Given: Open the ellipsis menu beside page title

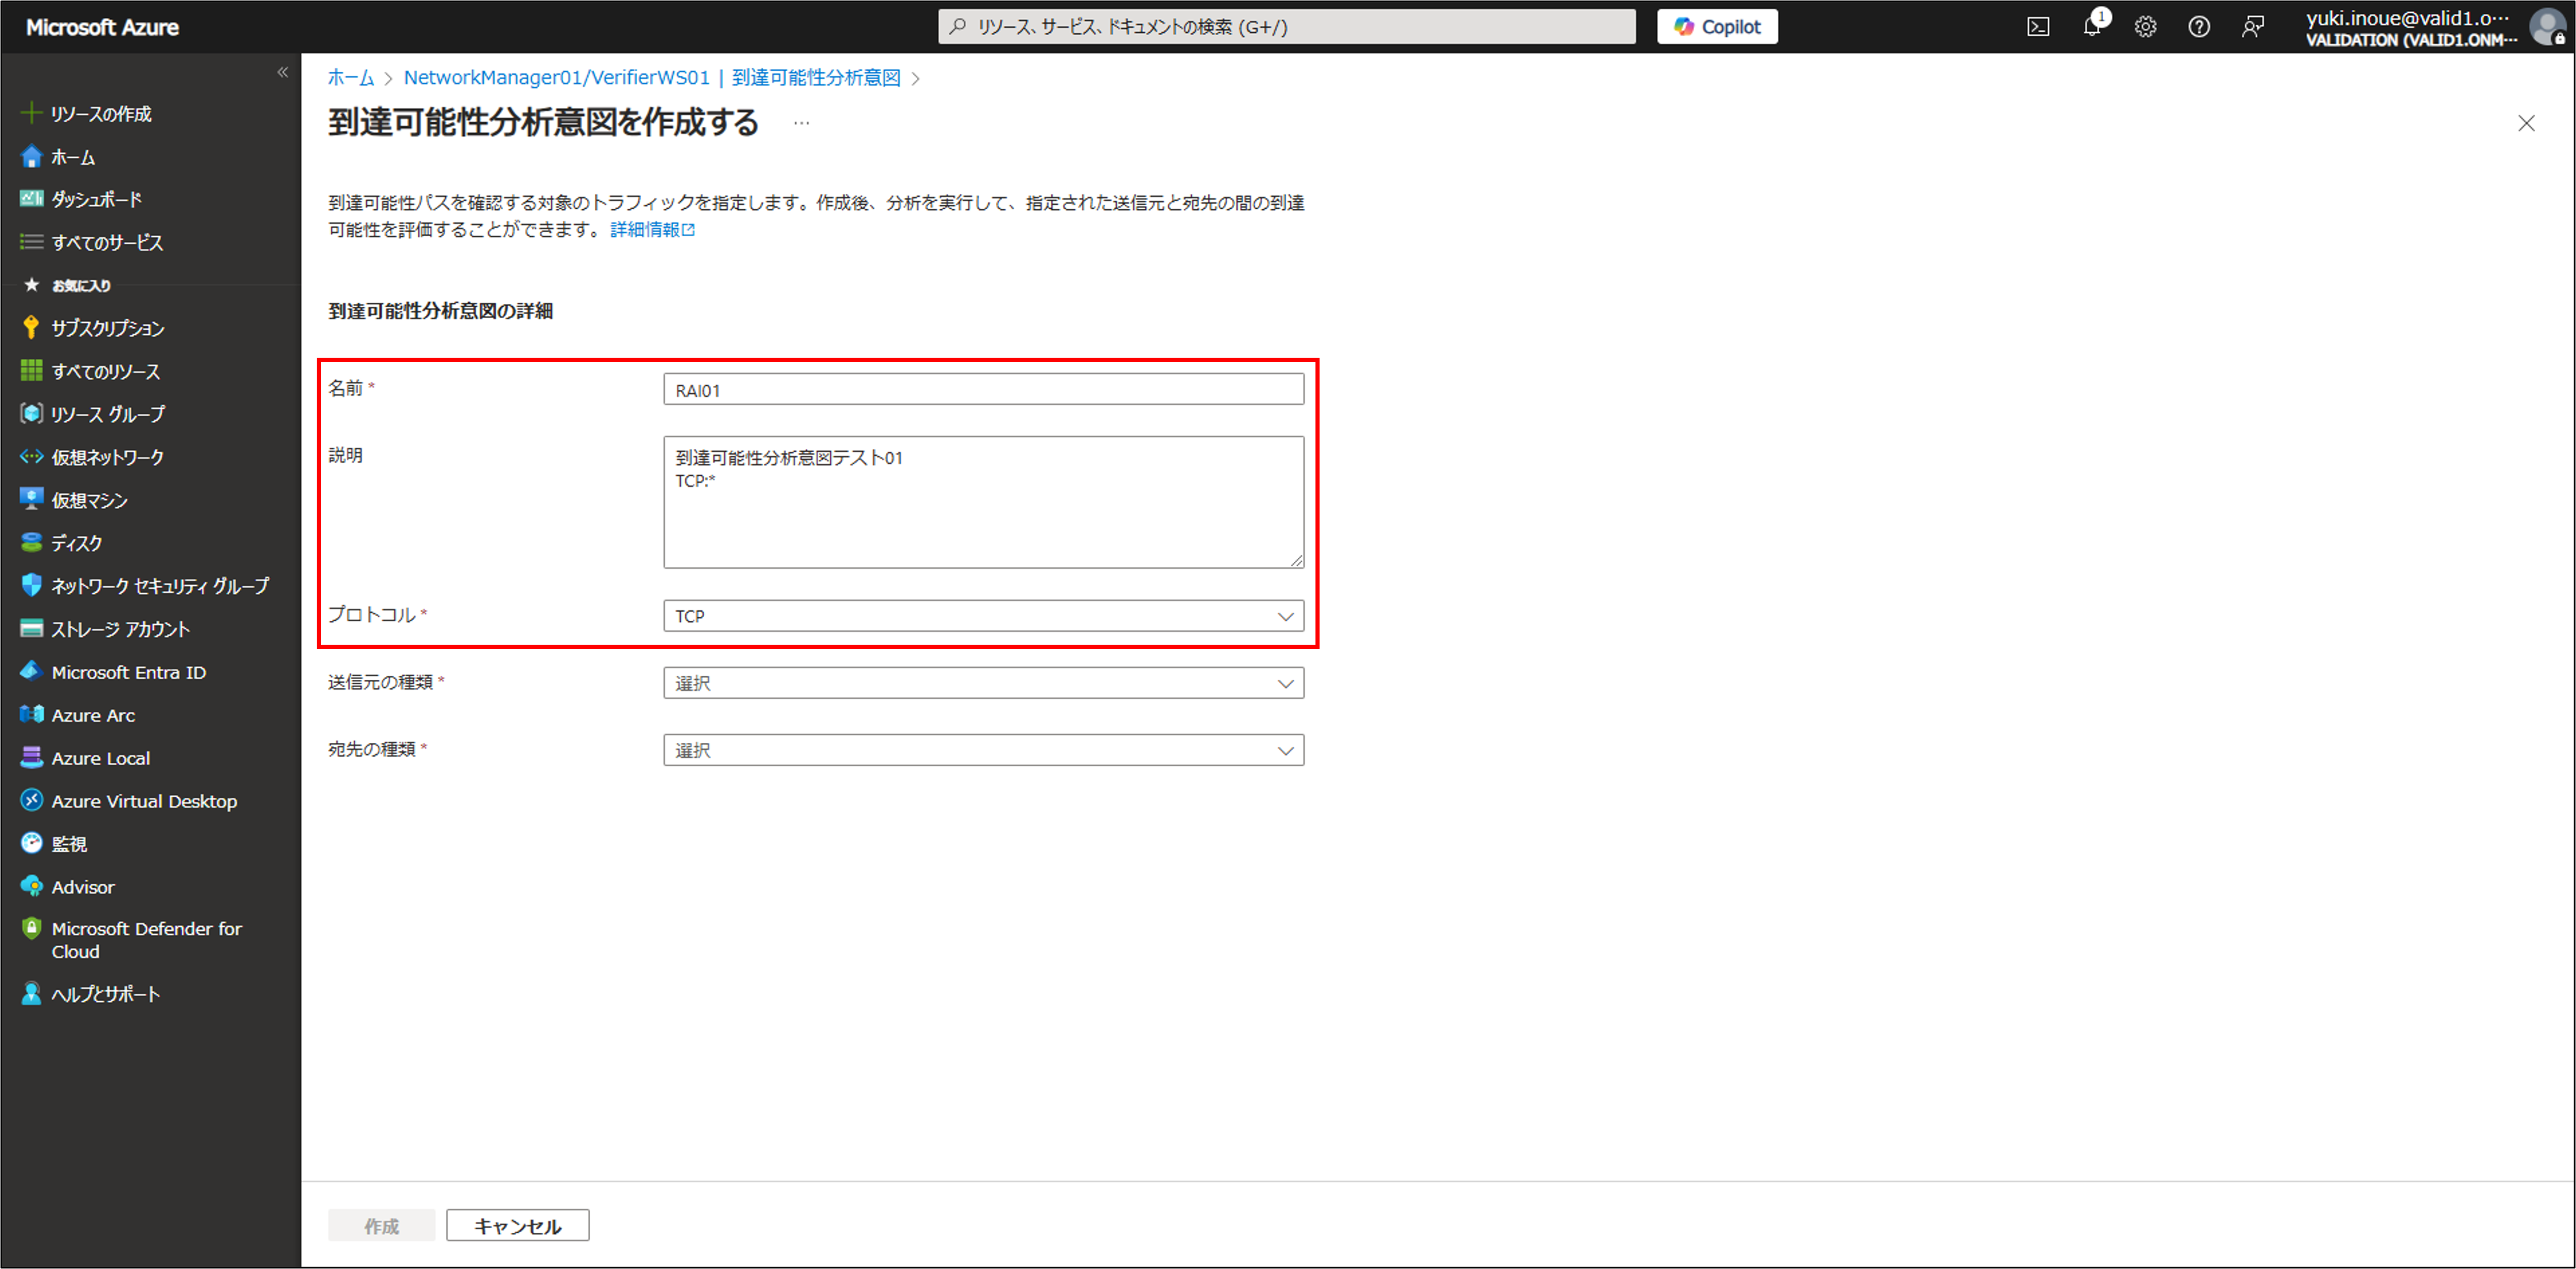Looking at the screenshot, I should [801, 123].
